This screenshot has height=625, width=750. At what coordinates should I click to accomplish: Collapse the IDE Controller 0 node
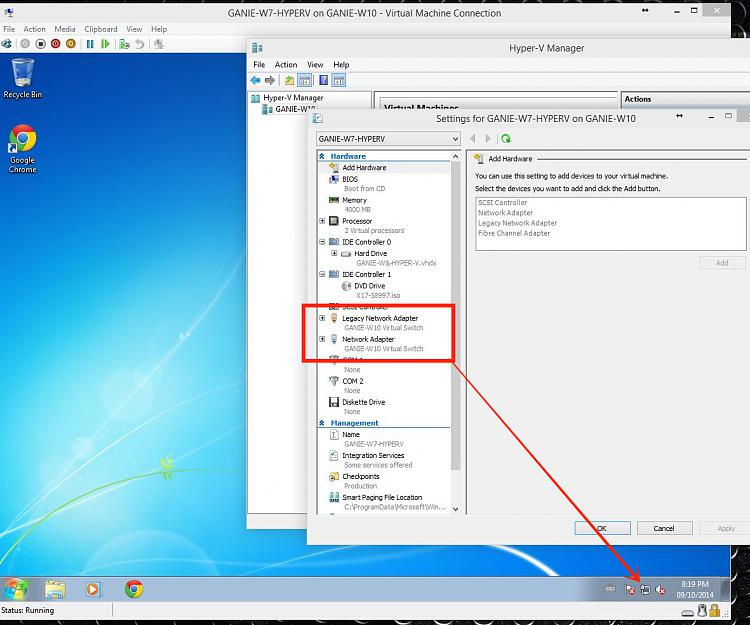(322, 242)
